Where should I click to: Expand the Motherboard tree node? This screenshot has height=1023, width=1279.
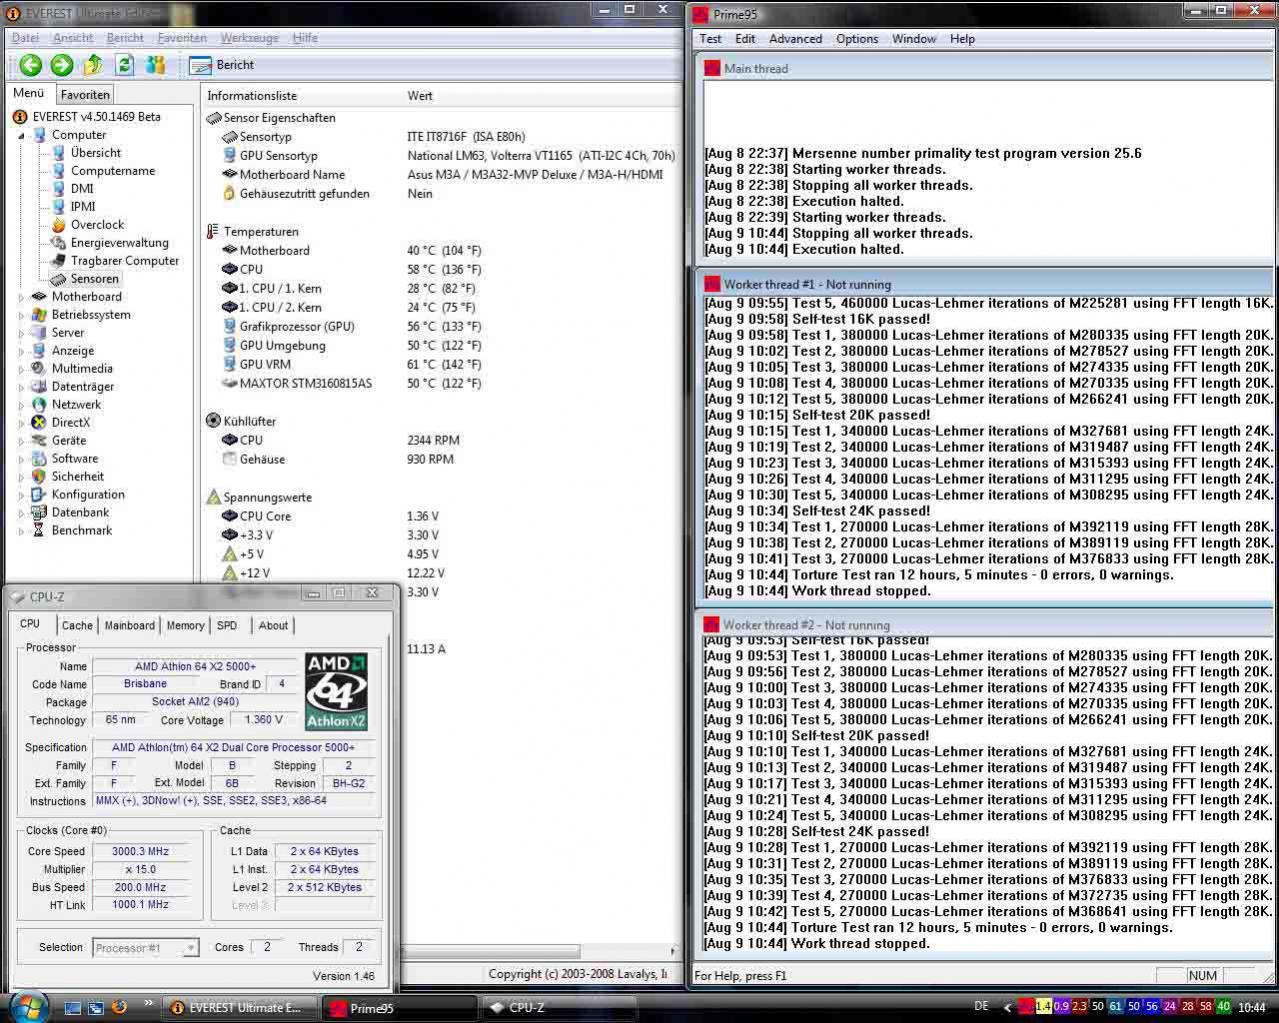(22, 297)
